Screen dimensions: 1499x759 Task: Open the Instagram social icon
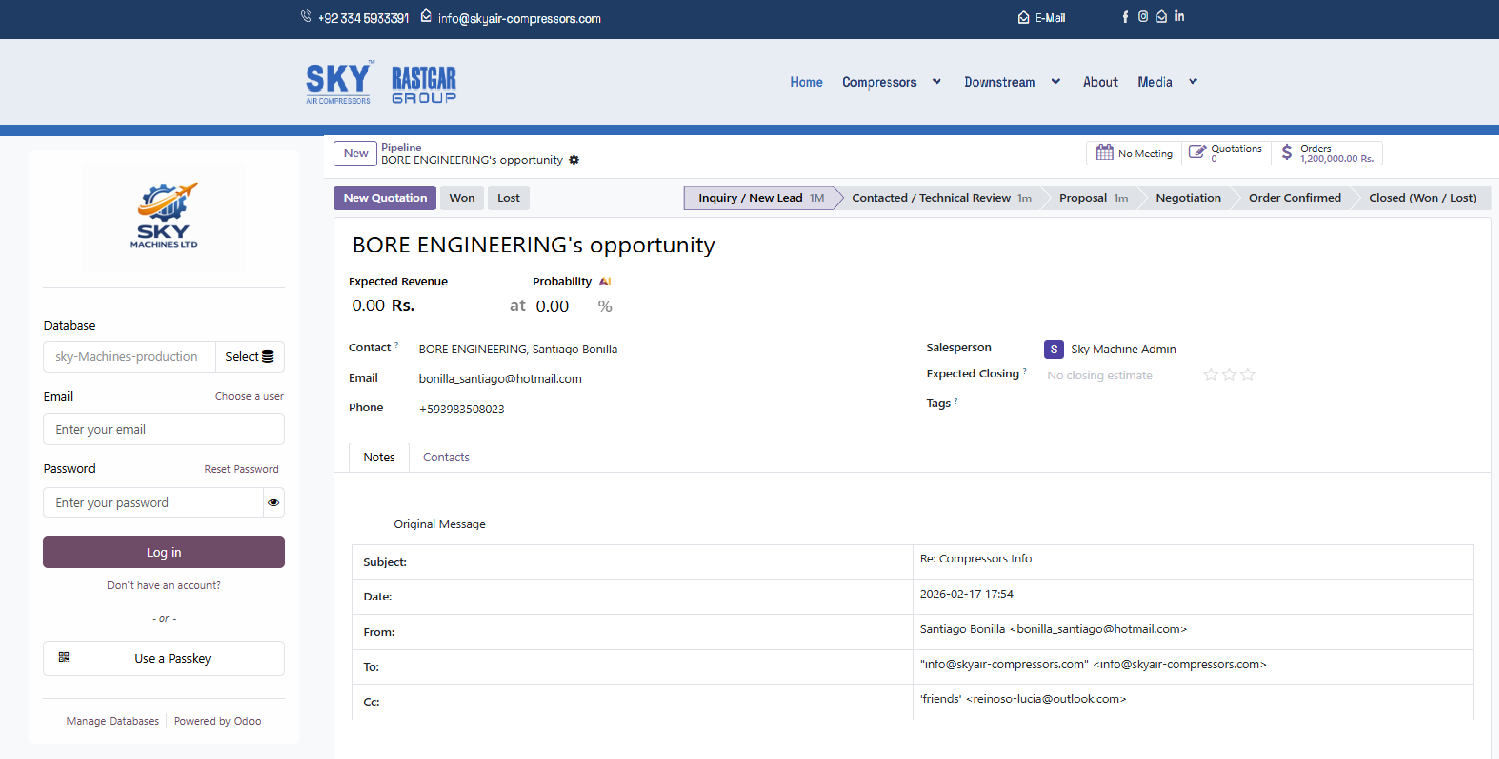click(x=1143, y=17)
